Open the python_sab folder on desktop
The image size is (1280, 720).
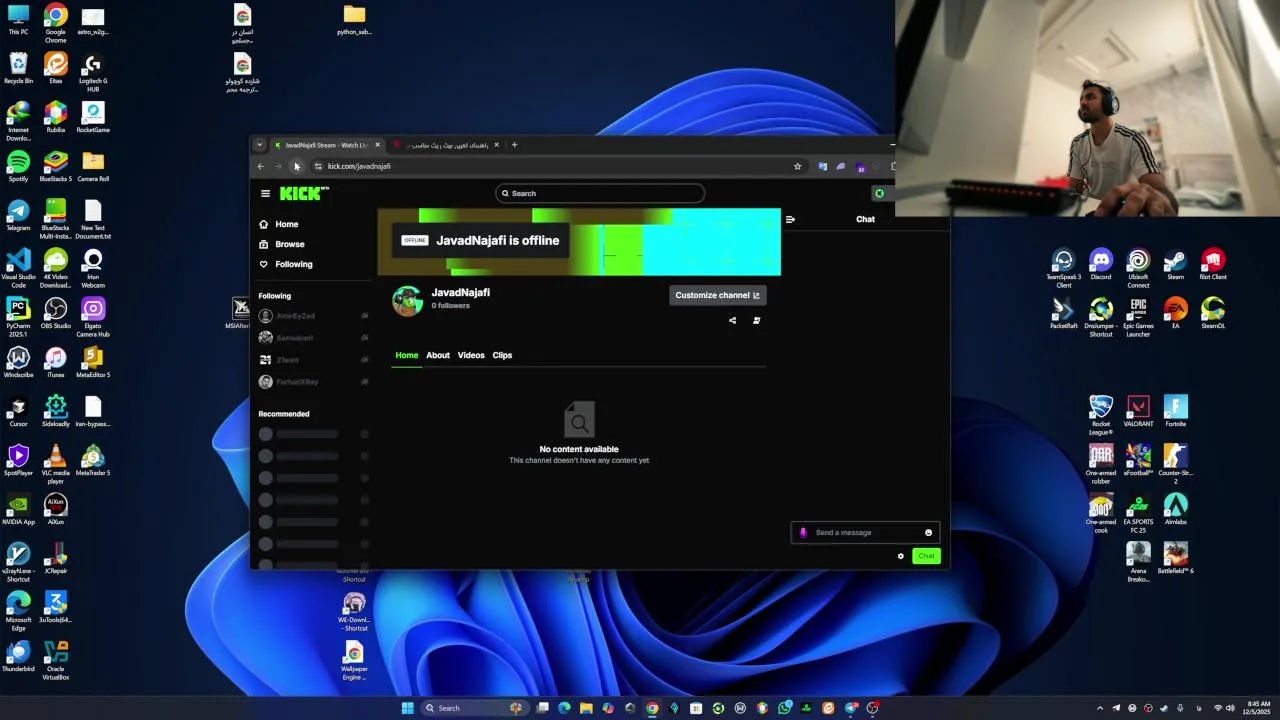354,20
